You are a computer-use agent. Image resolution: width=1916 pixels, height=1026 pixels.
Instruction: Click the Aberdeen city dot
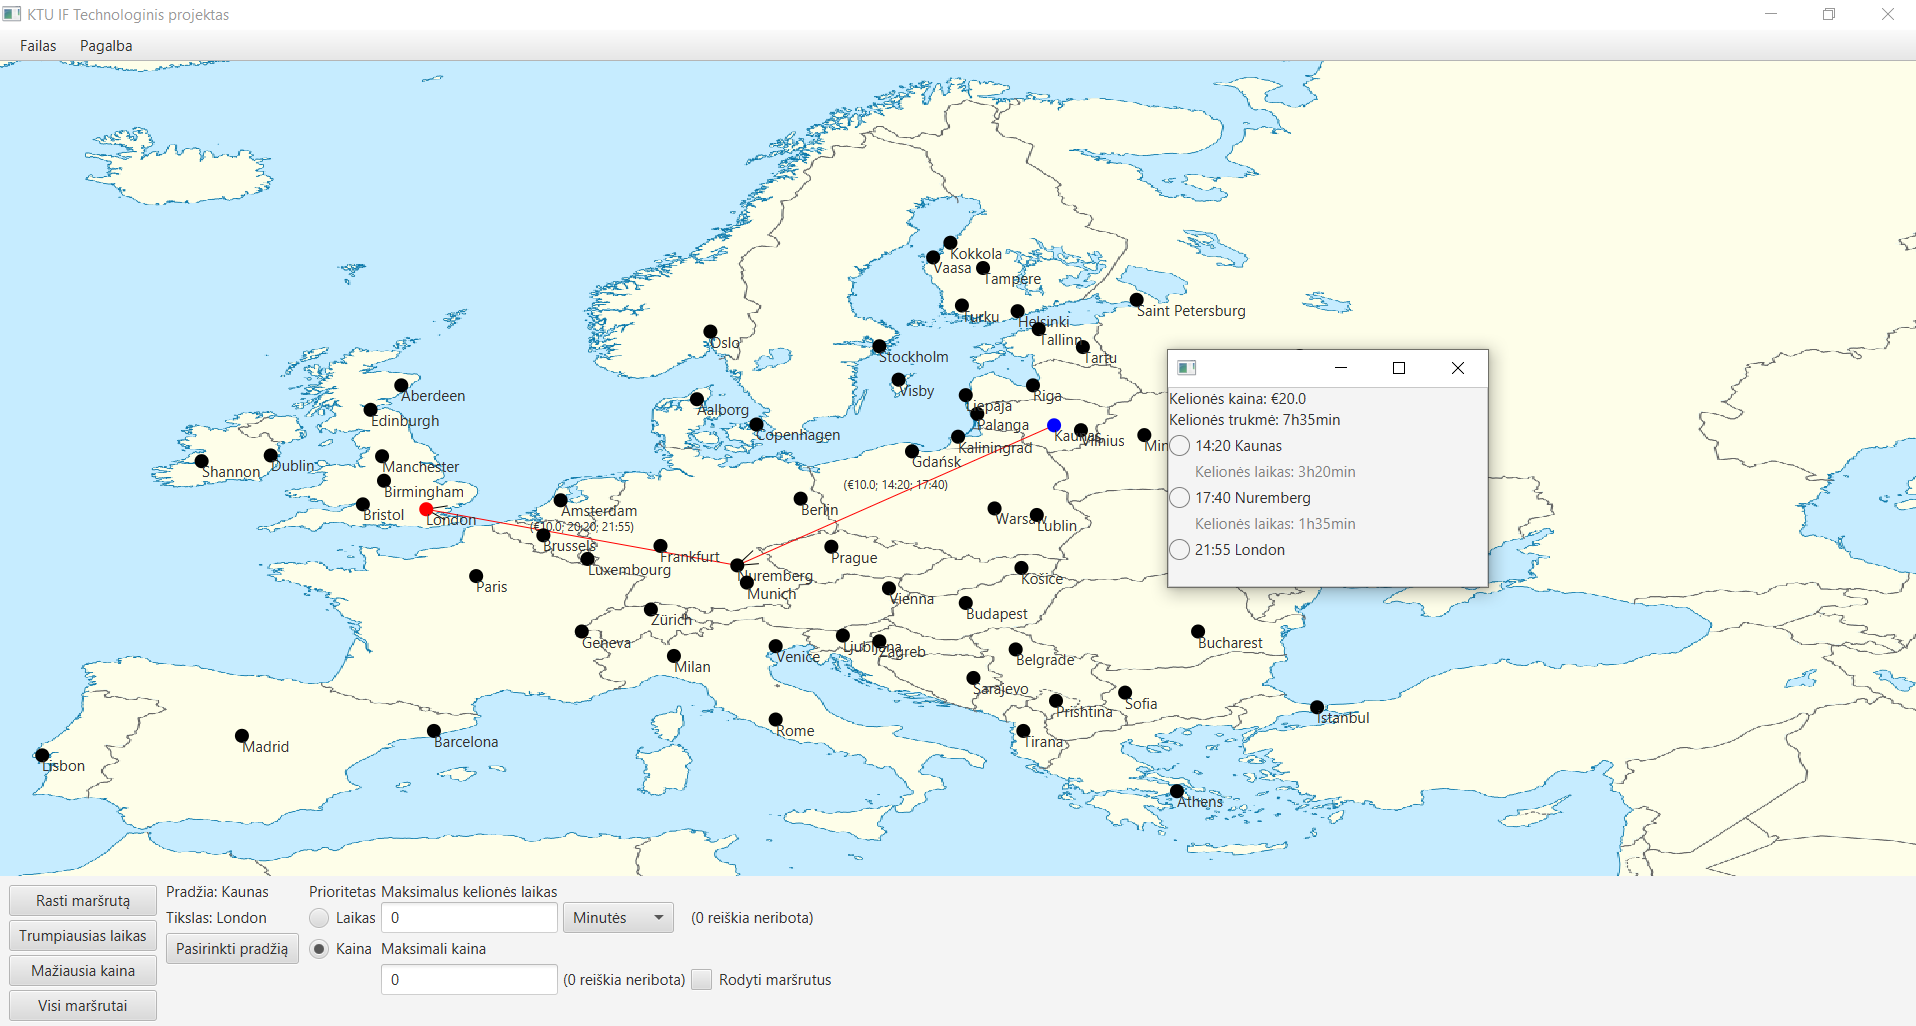point(401,385)
